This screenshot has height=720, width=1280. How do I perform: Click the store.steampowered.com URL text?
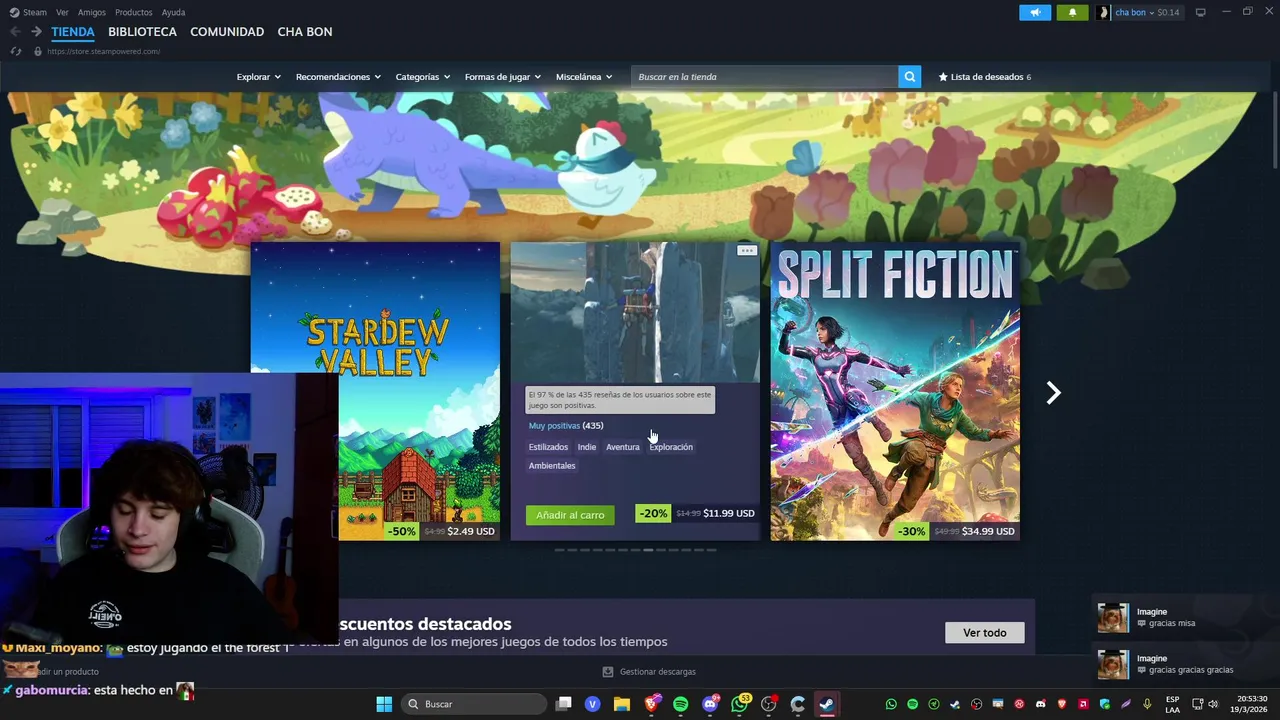coord(103,51)
